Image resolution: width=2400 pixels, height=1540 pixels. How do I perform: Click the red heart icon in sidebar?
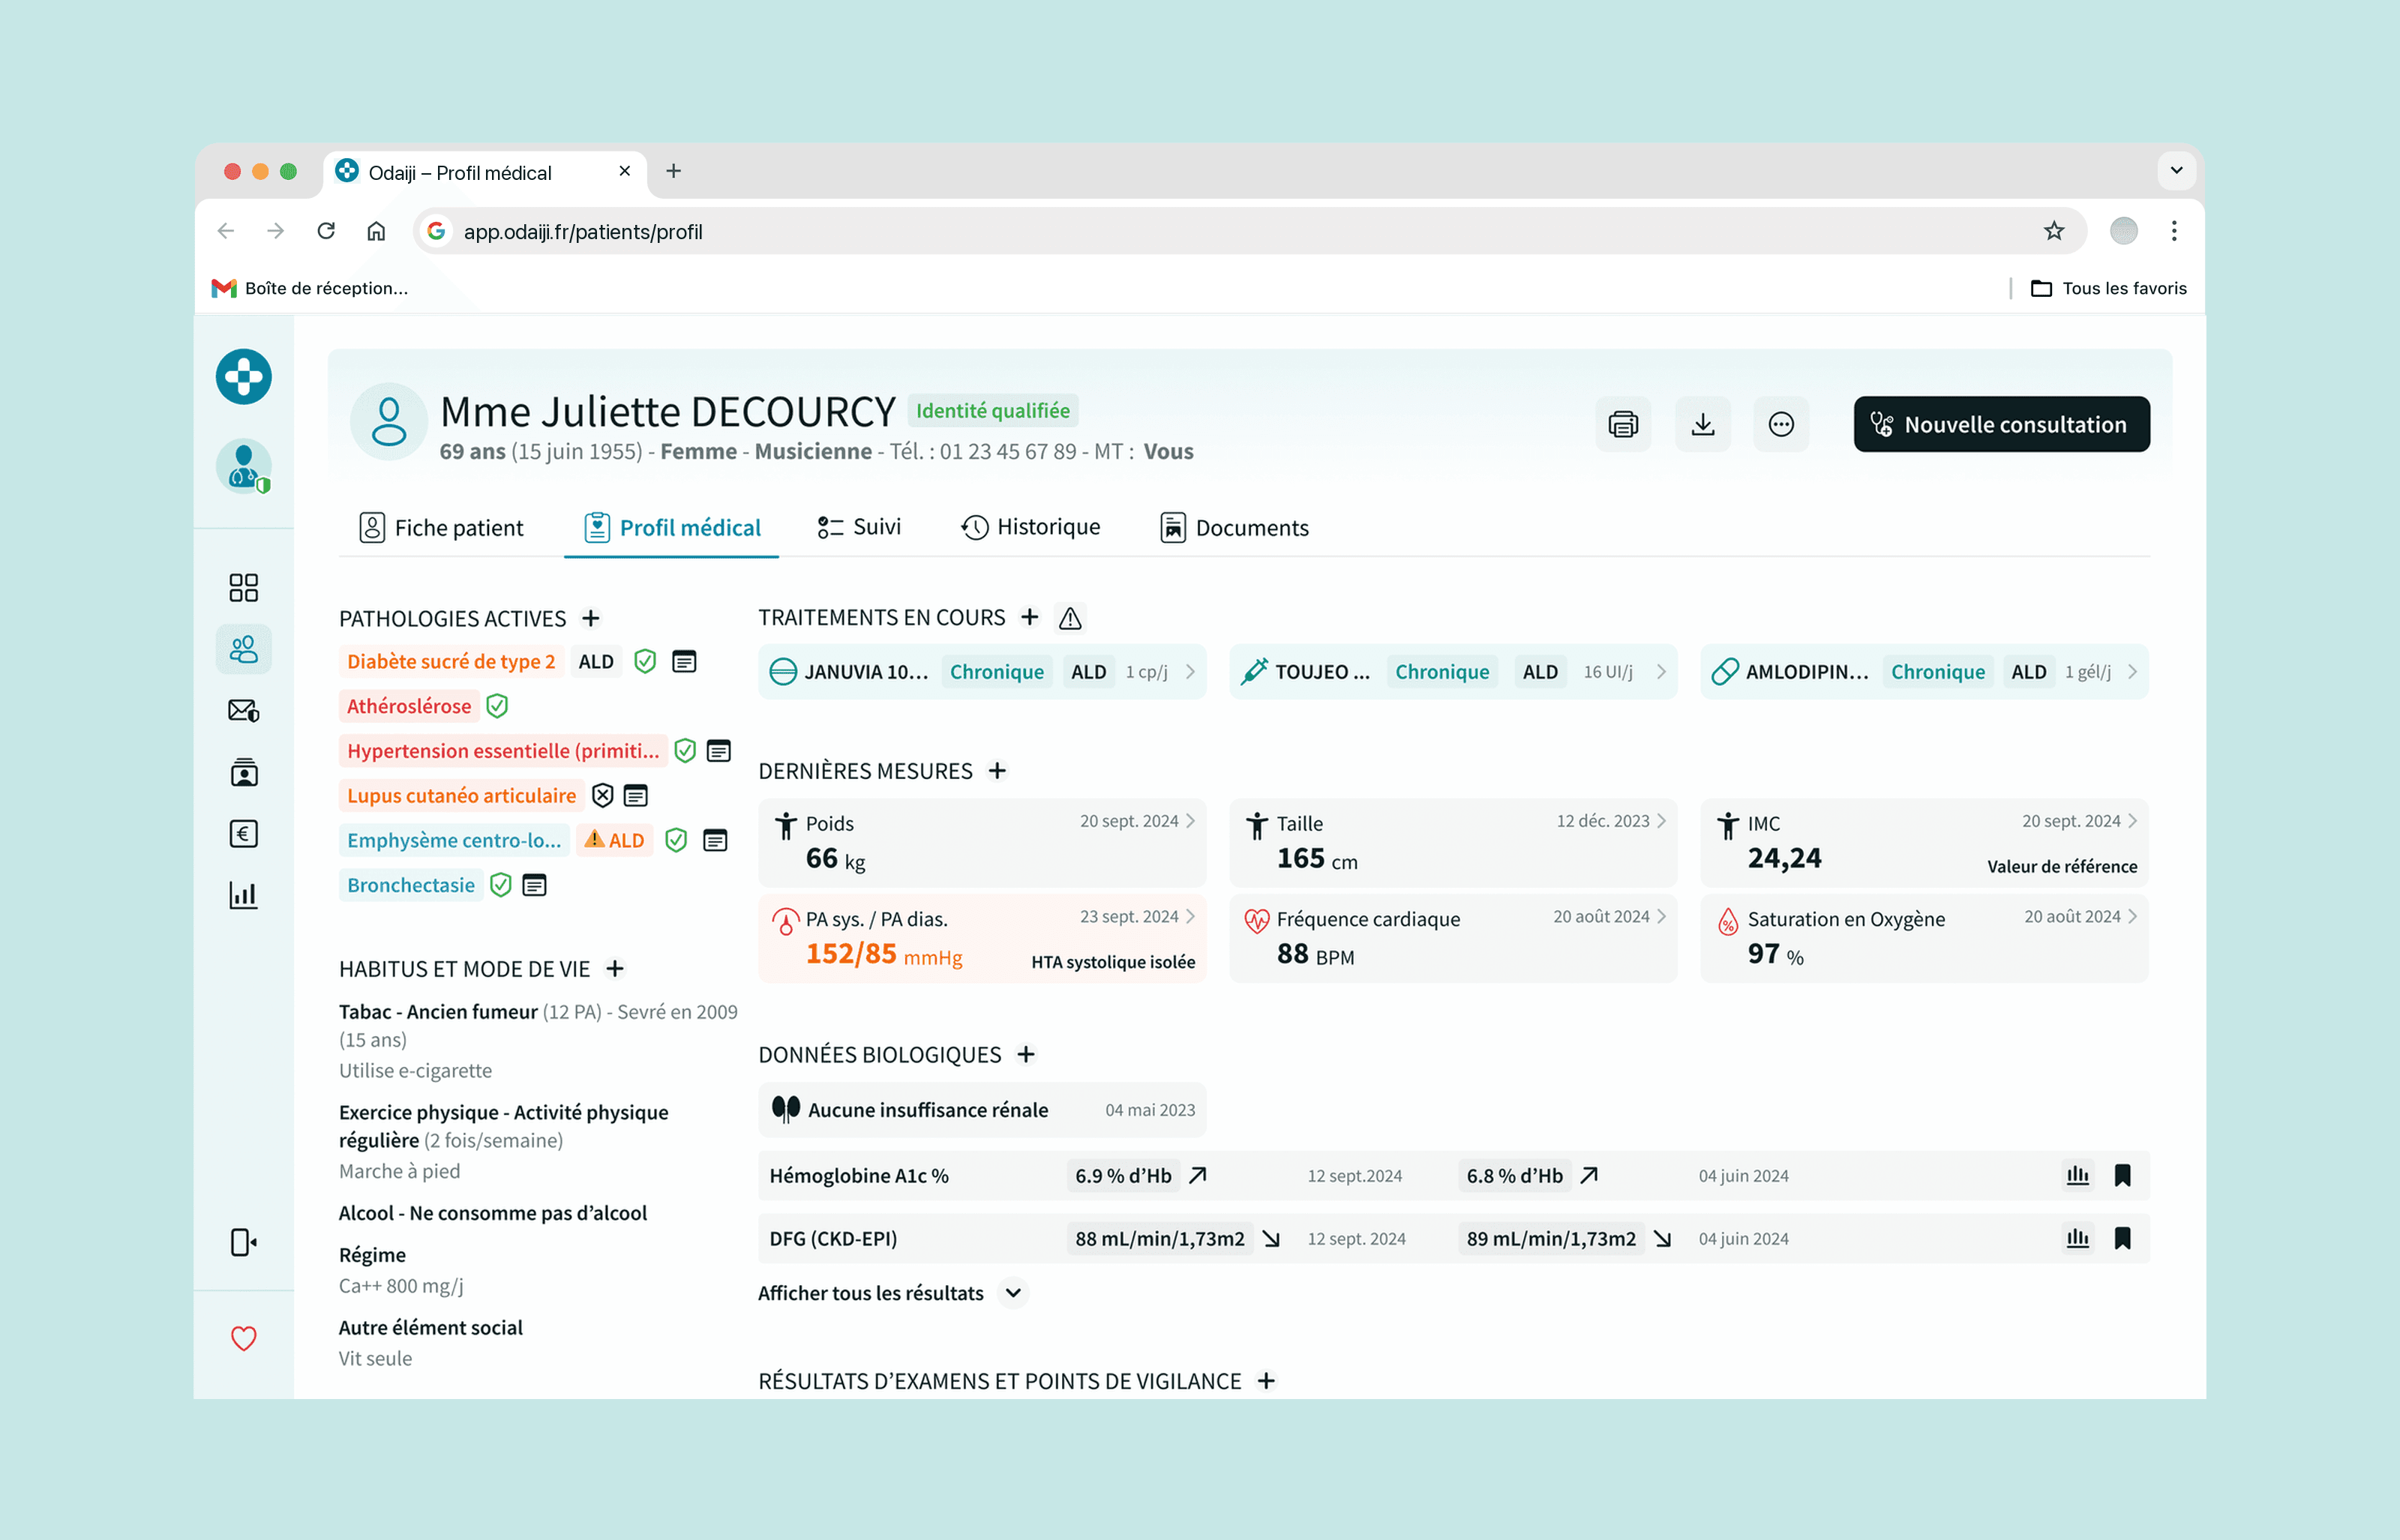[243, 1337]
